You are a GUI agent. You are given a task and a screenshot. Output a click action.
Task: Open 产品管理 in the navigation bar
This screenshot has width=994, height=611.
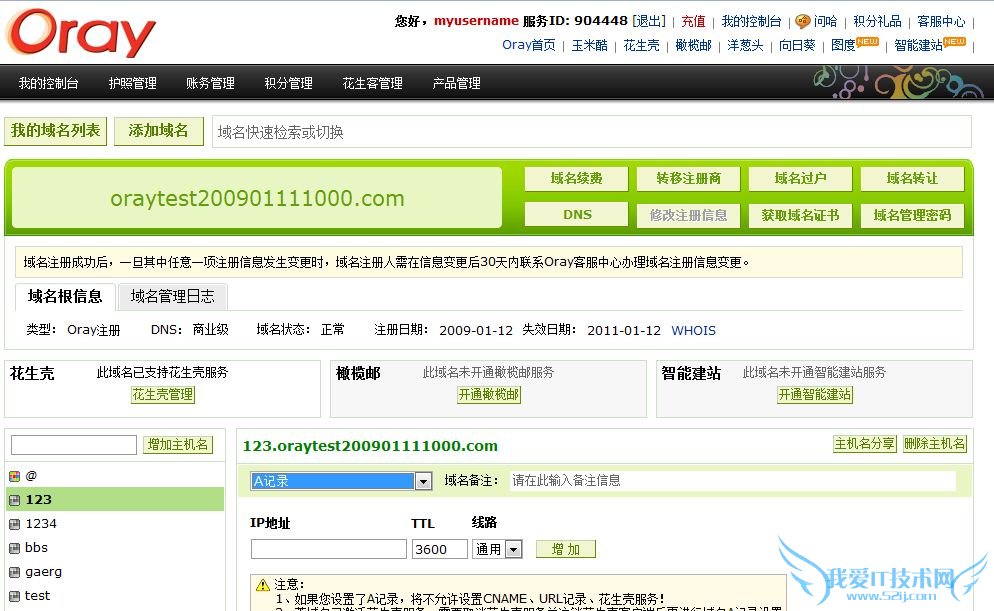pos(456,83)
